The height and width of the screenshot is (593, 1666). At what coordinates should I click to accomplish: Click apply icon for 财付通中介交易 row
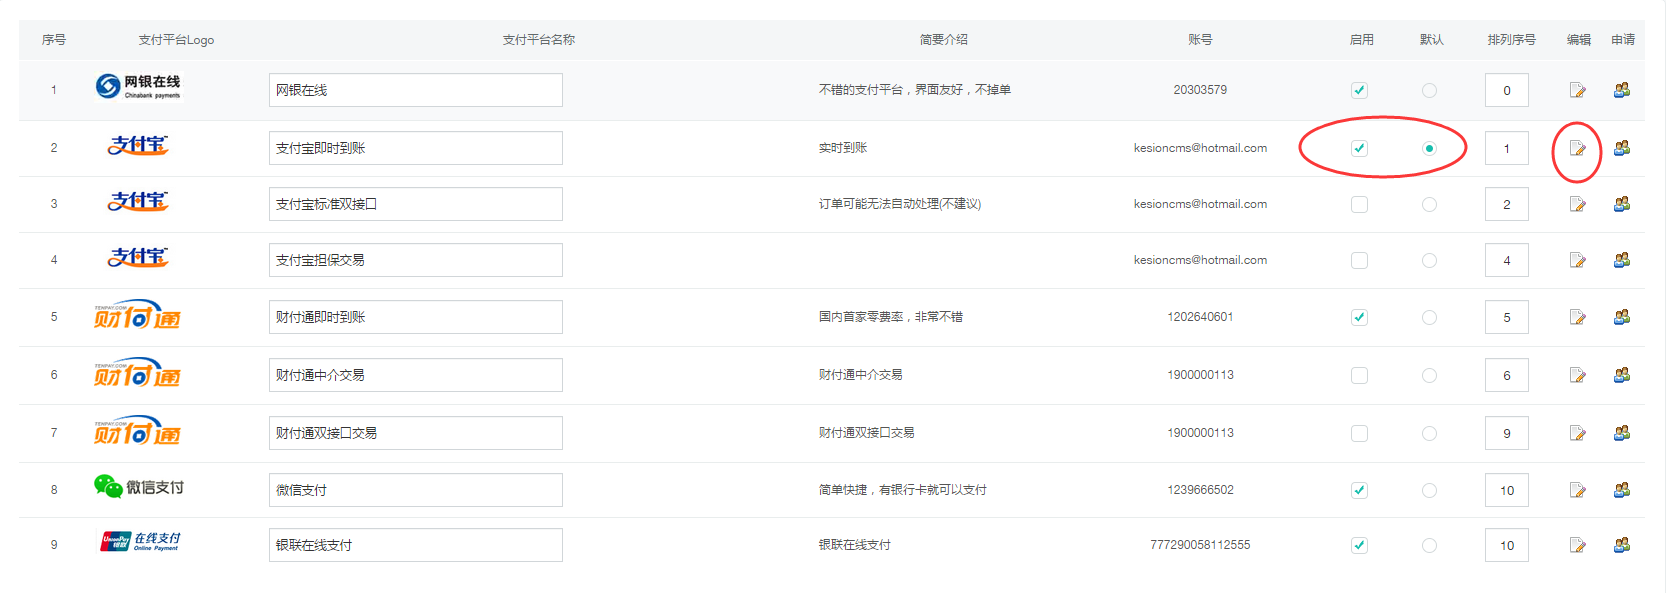point(1621,375)
